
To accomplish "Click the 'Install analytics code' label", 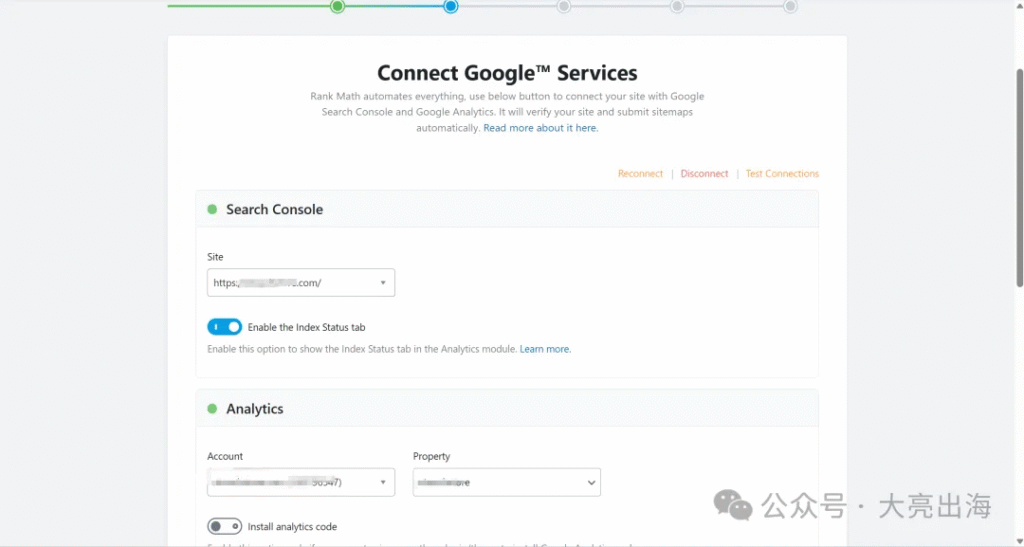I will (292, 527).
